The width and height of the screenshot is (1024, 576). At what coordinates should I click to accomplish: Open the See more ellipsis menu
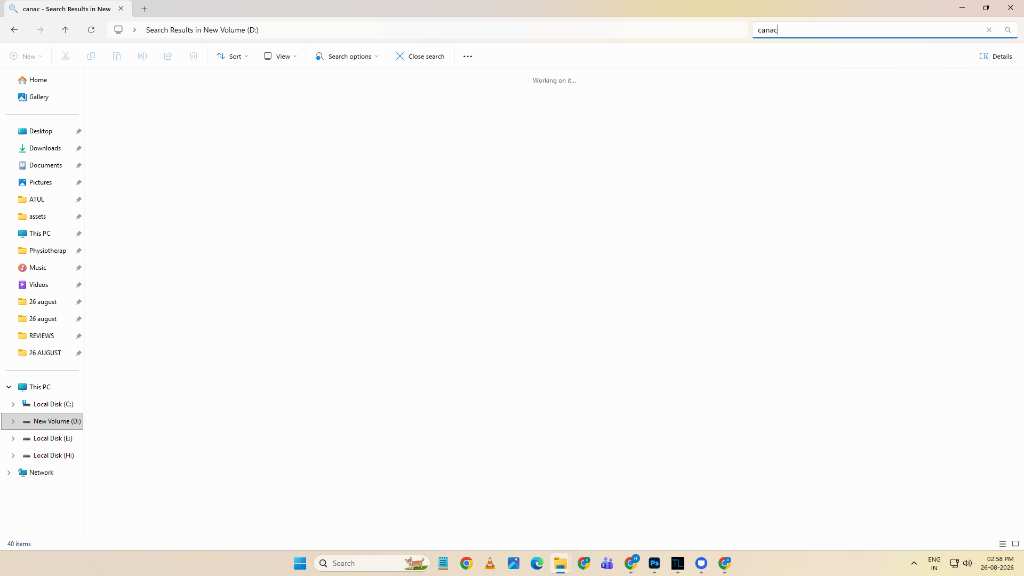coord(468,57)
